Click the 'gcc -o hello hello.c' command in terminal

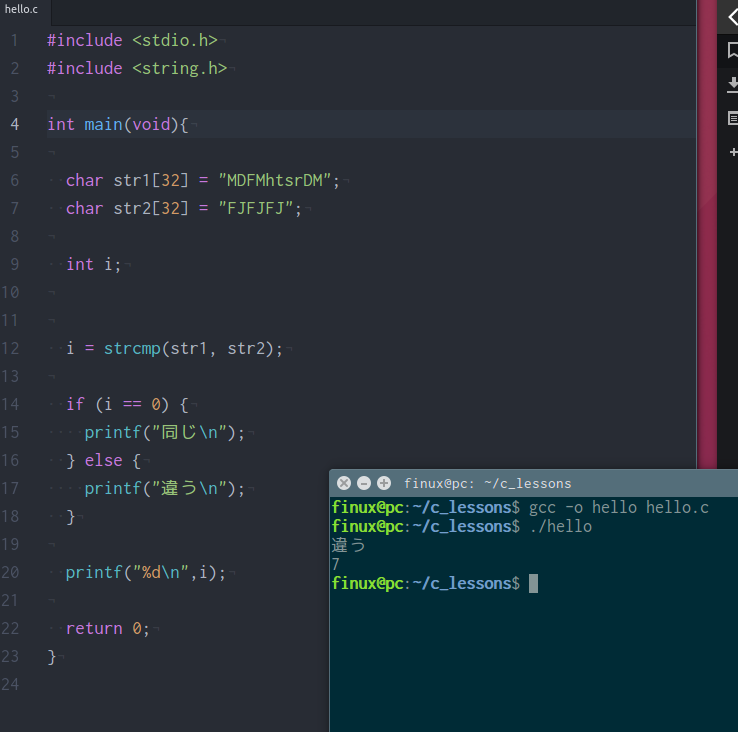[x=619, y=507]
